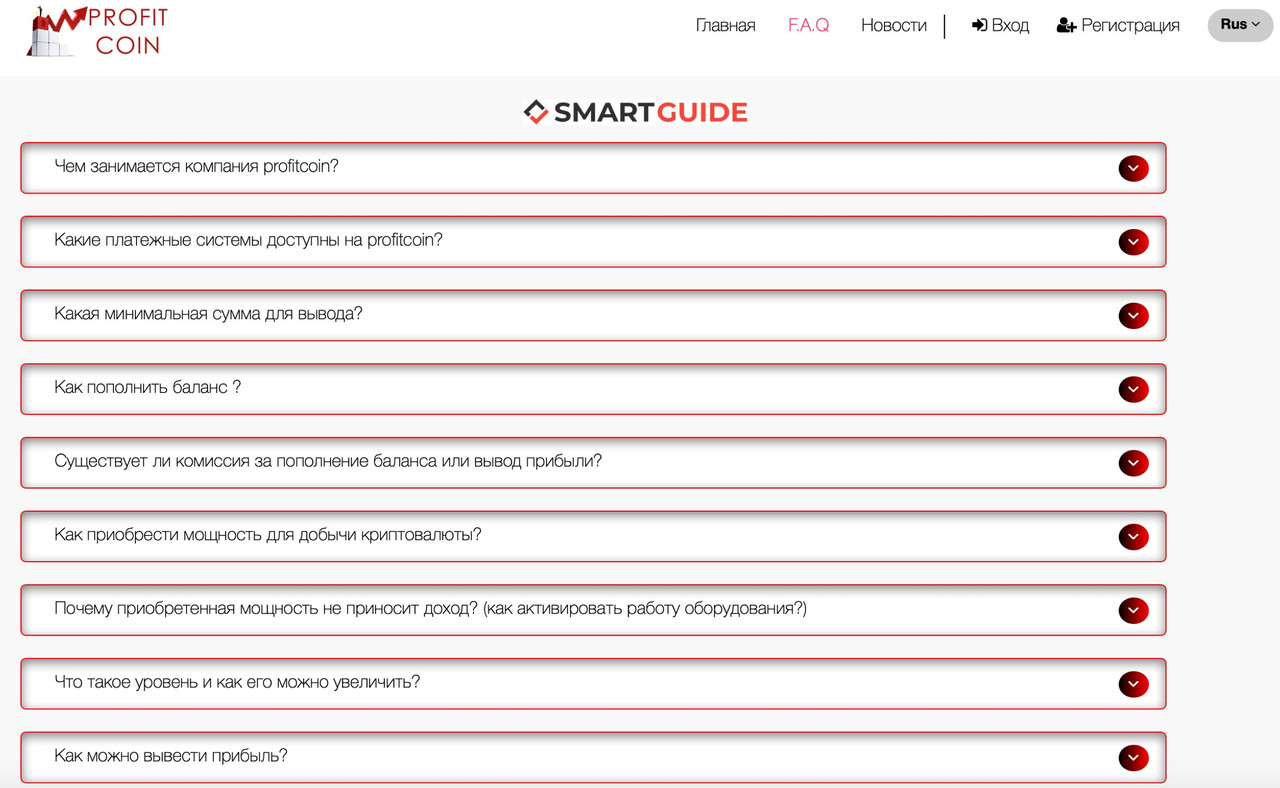Expand chevron for 'Как пополнить баланс ?'
This screenshot has width=1280, height=788.
point(1133,389)
